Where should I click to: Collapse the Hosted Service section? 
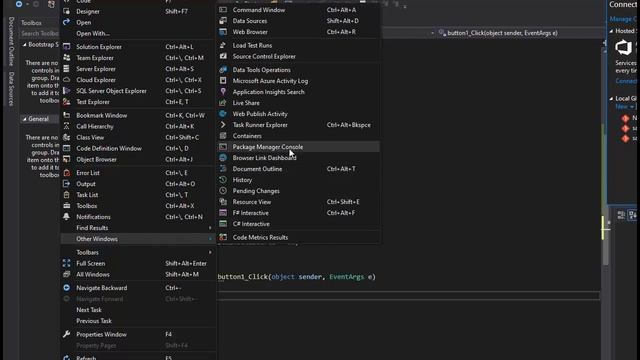pos(611,31)
